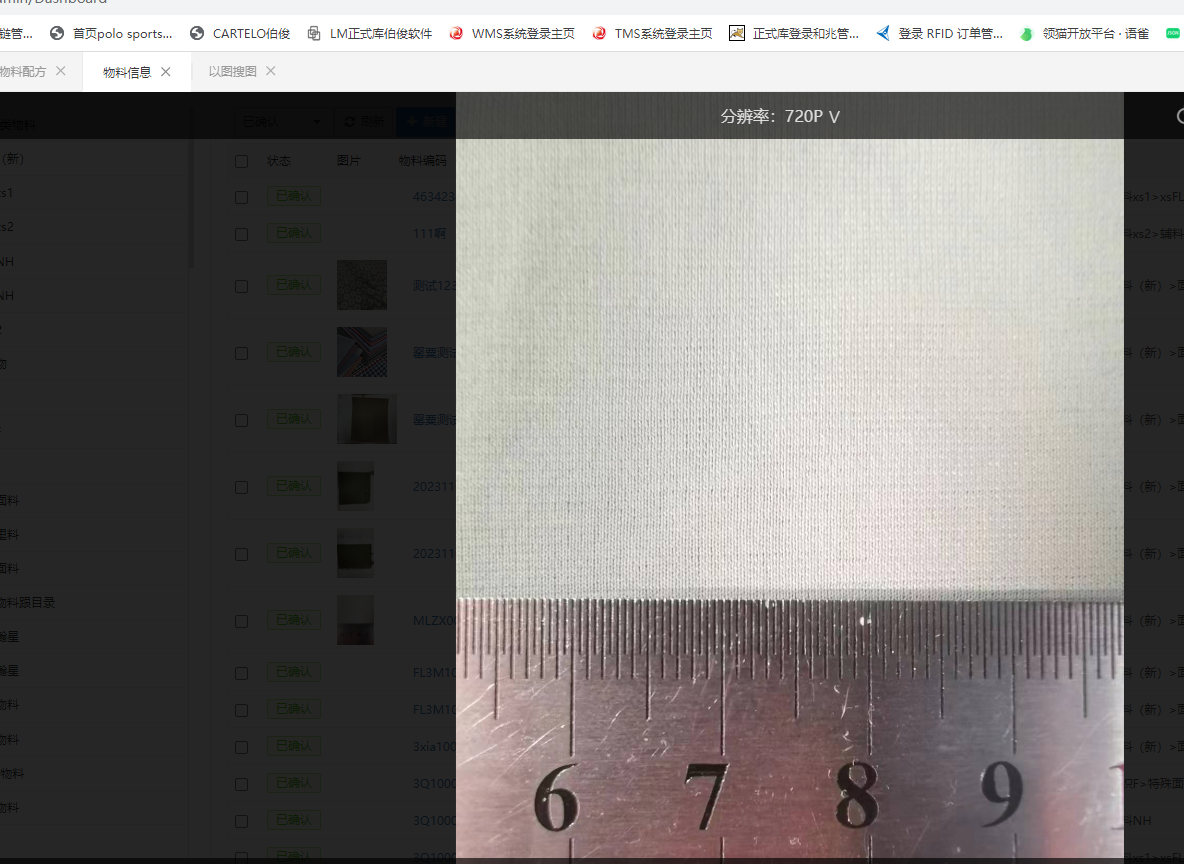Open the MLZX0 row image thumbnail

point(356,620)
